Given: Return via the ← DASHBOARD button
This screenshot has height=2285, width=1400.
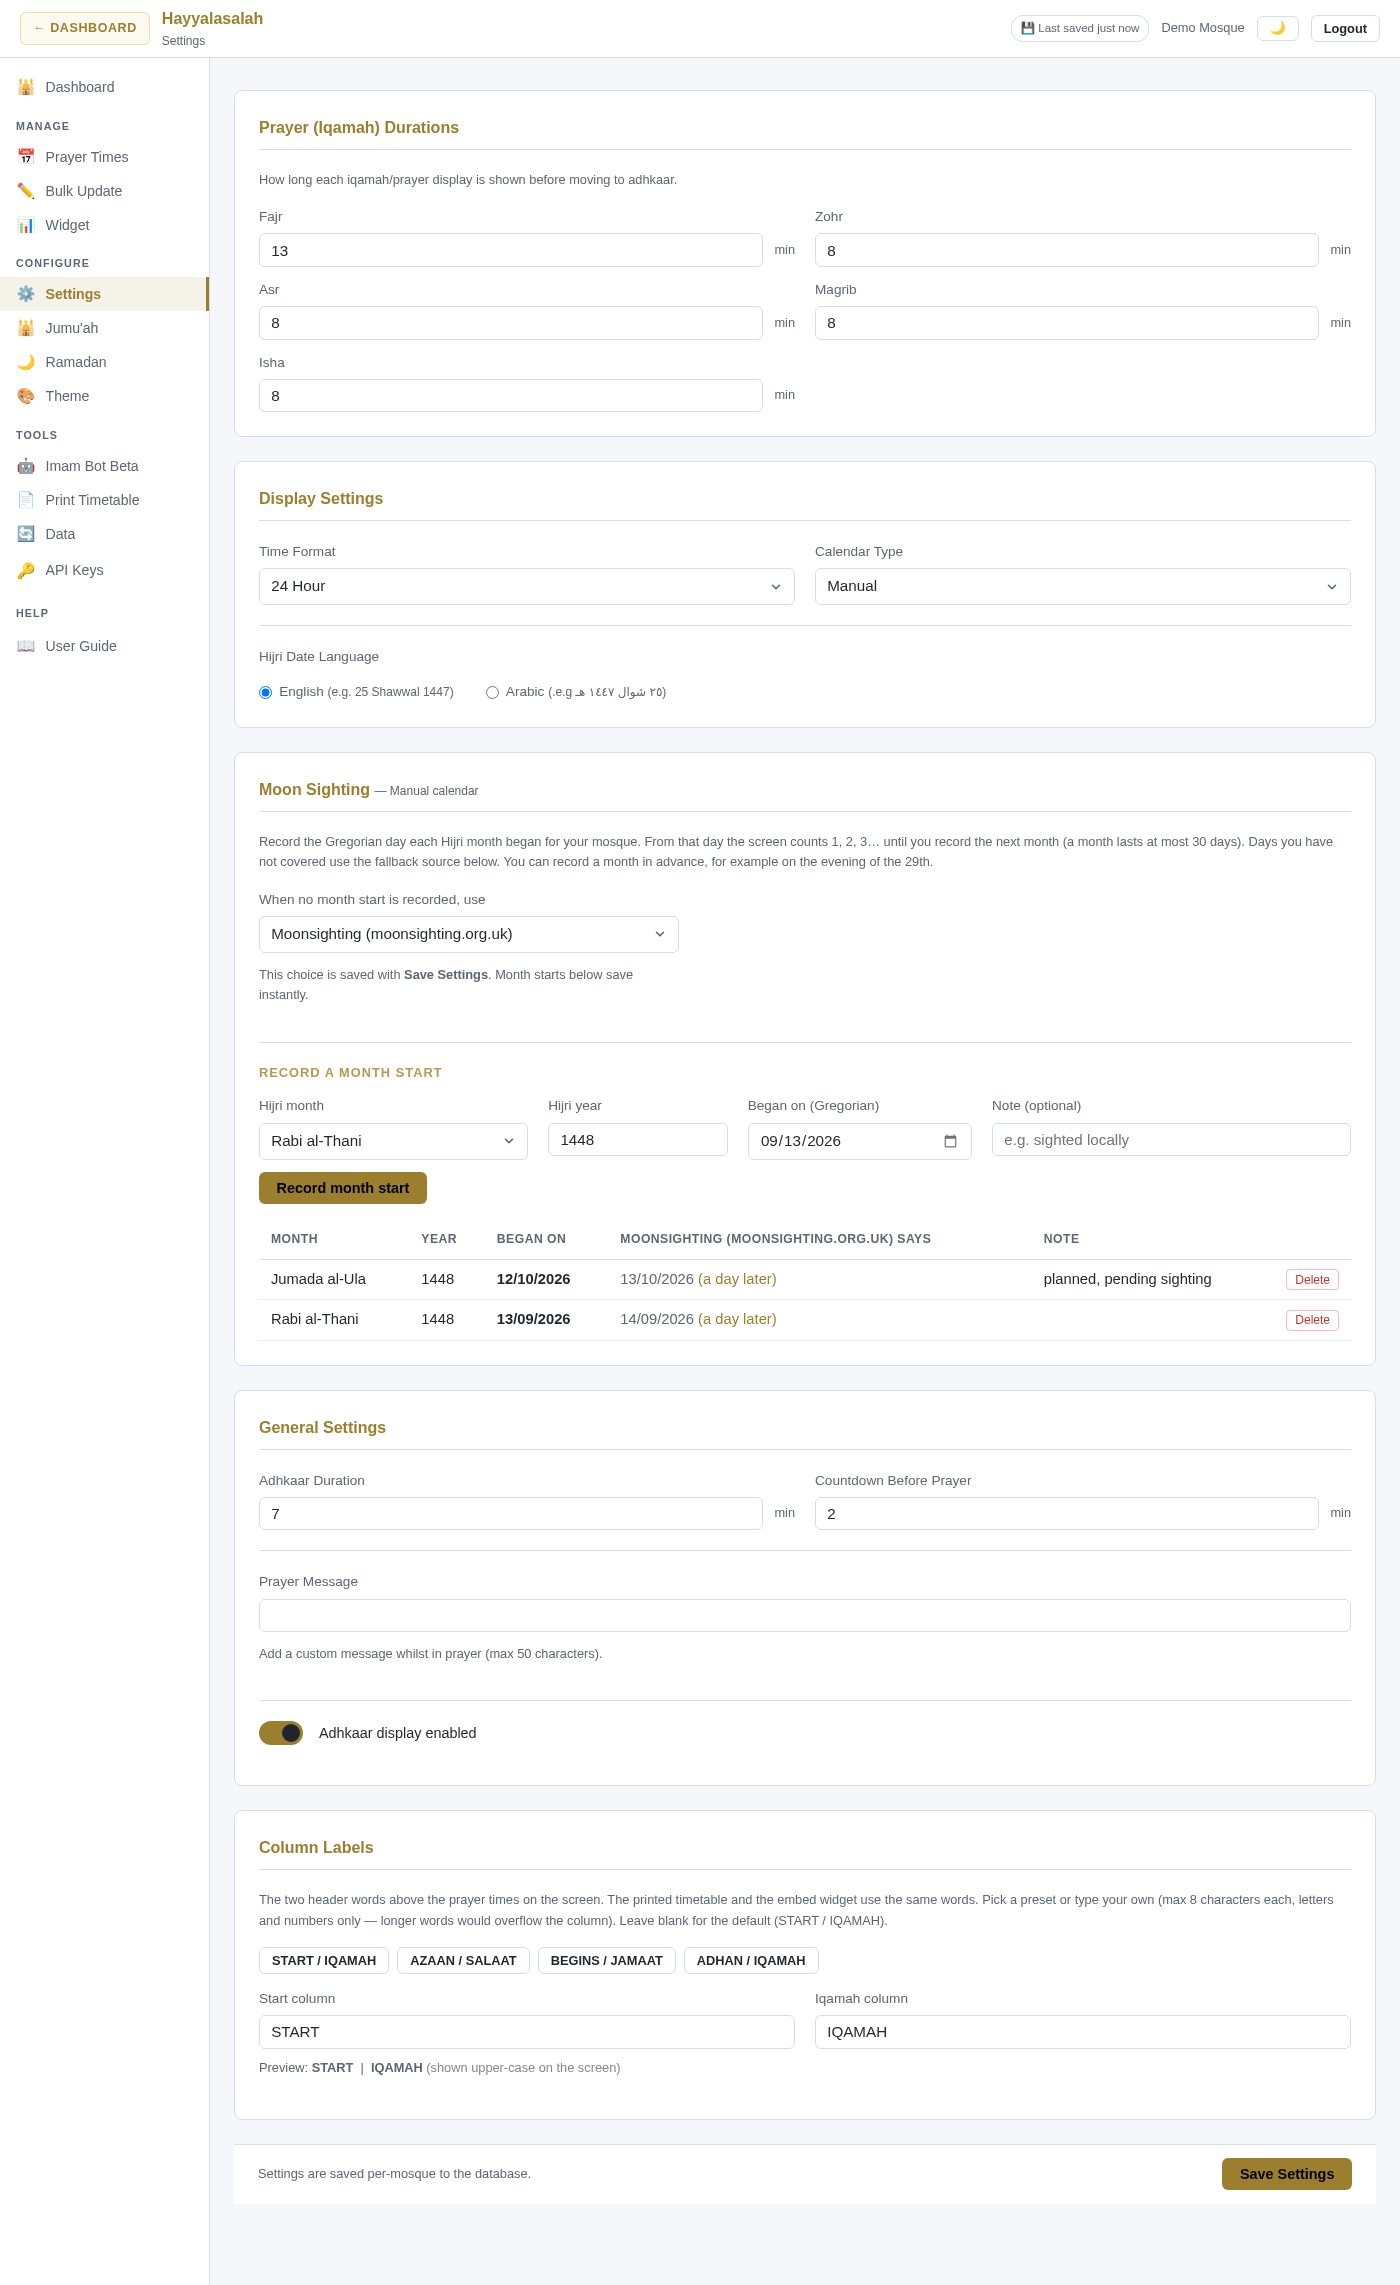Looking at the screenshot, I should point(85,28).
